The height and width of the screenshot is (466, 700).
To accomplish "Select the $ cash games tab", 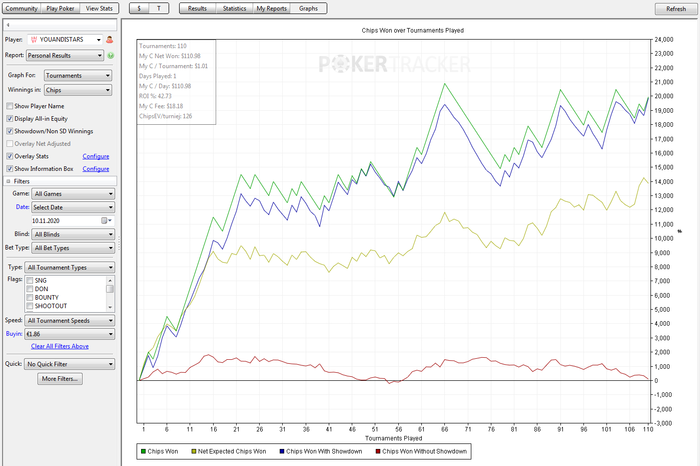I will pos(139,8).
